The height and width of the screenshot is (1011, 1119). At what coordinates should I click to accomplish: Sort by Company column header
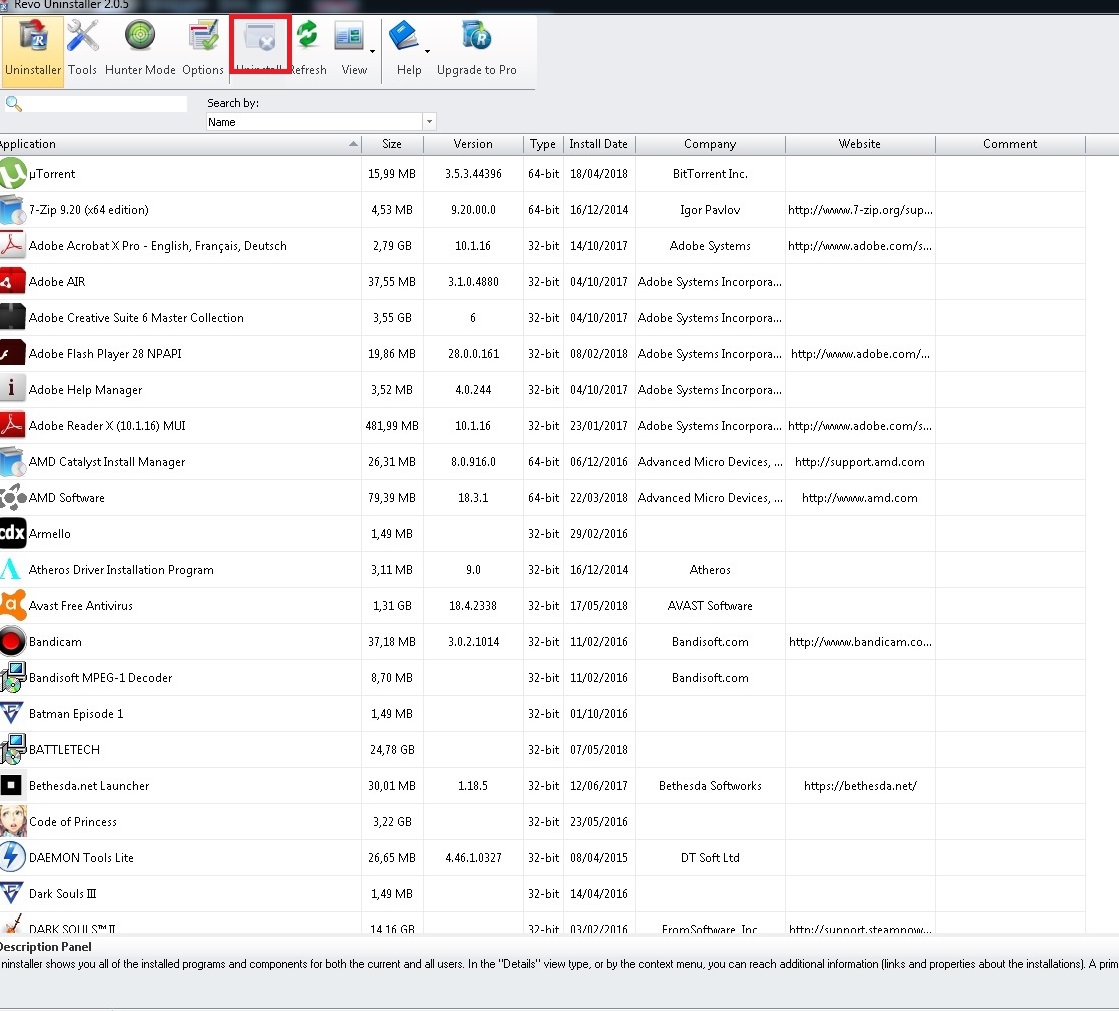[x=710, y=144]
